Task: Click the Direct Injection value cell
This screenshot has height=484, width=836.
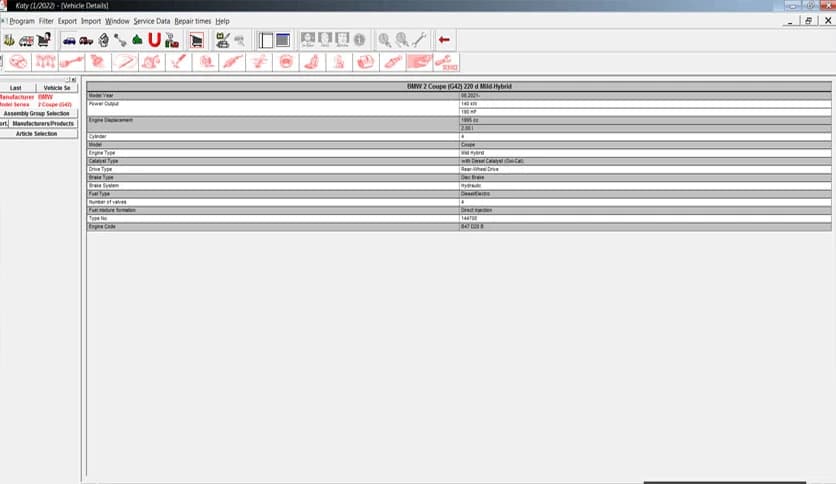Action: [645, 210]
